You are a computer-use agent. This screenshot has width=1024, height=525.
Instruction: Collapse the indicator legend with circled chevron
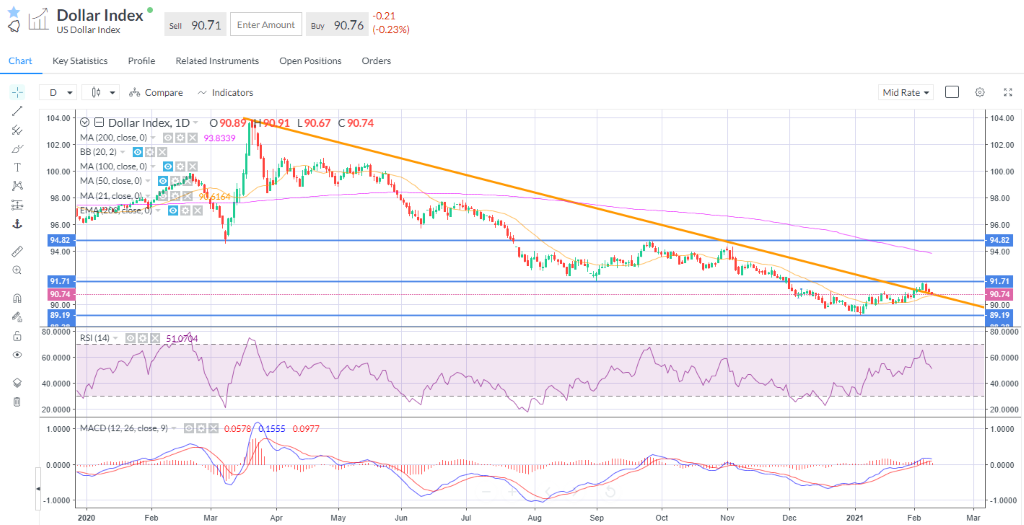pos(85,123)
